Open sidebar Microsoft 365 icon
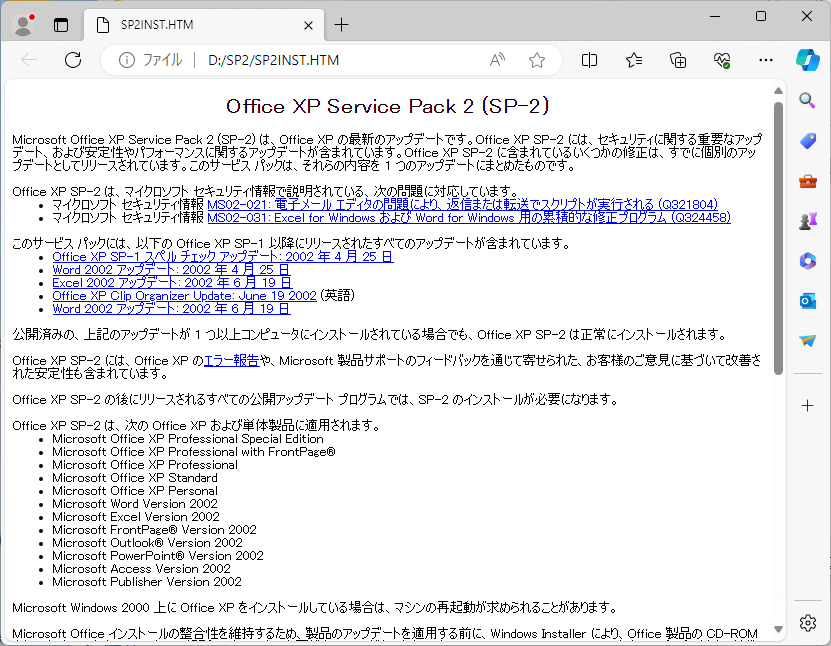The width and height of the screenshot is (831, 646). [808, 261]
